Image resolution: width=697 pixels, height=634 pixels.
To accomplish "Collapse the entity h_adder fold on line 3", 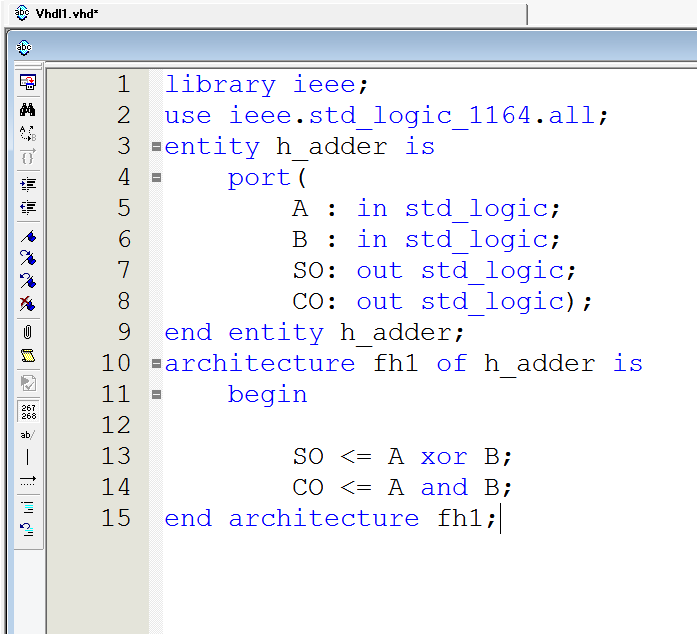I will pyautogui.click(x=156, y=146).
